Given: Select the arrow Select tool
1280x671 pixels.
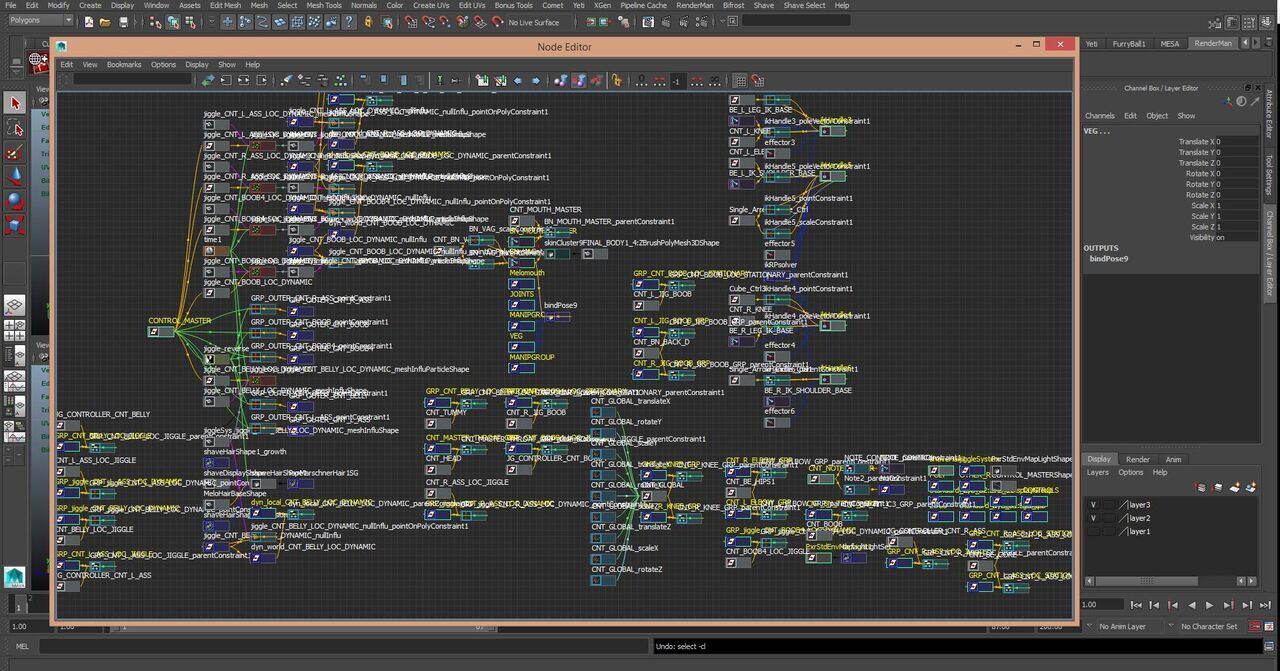Looking at the screenshot, I should [x=15, y=103].
